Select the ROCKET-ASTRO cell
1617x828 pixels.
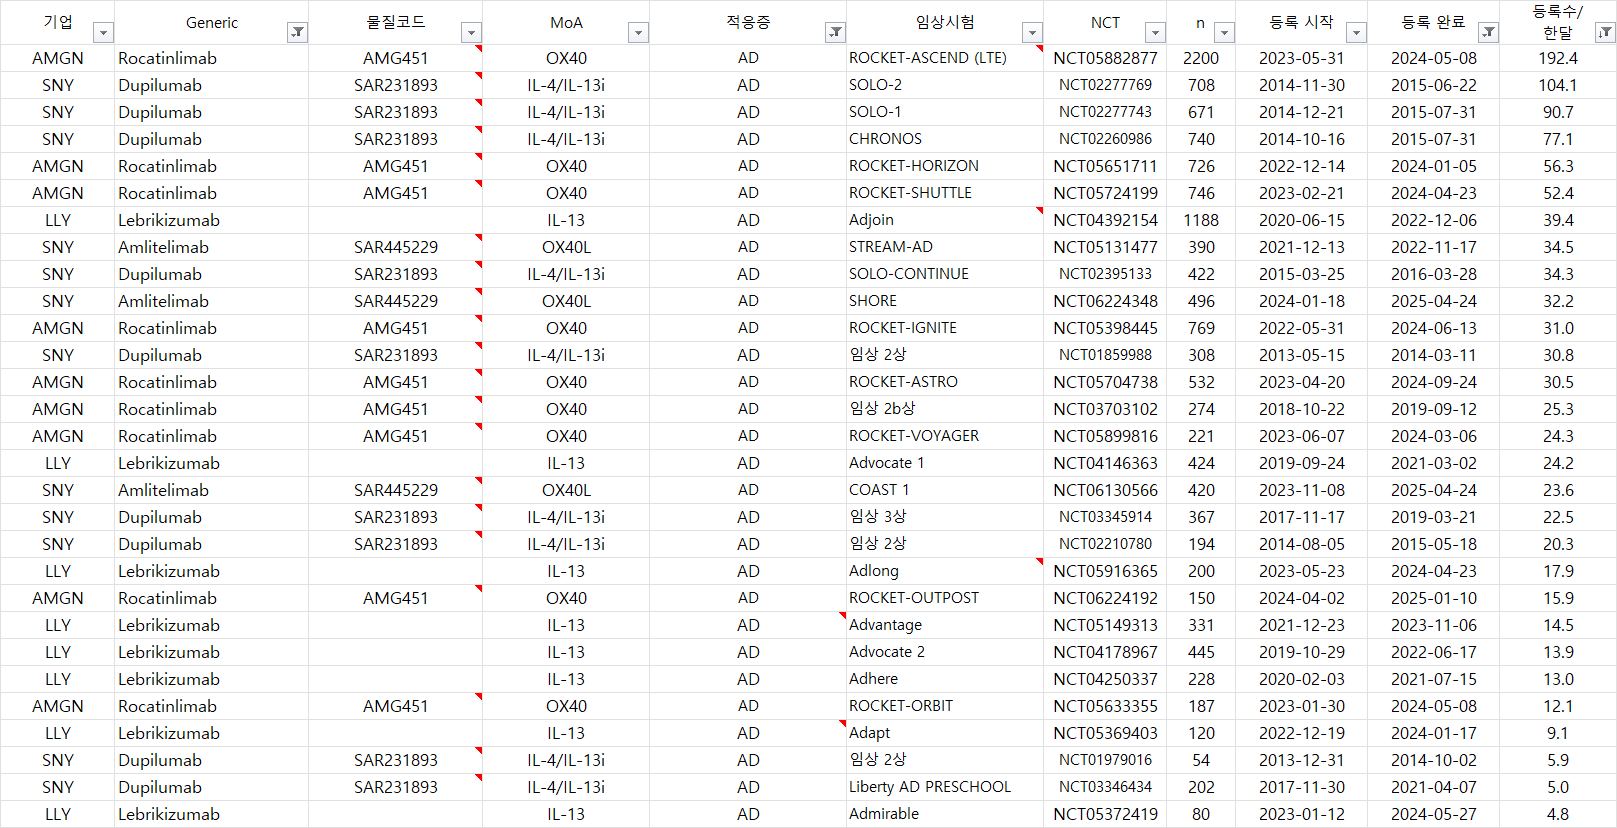[x=945, y=382]
